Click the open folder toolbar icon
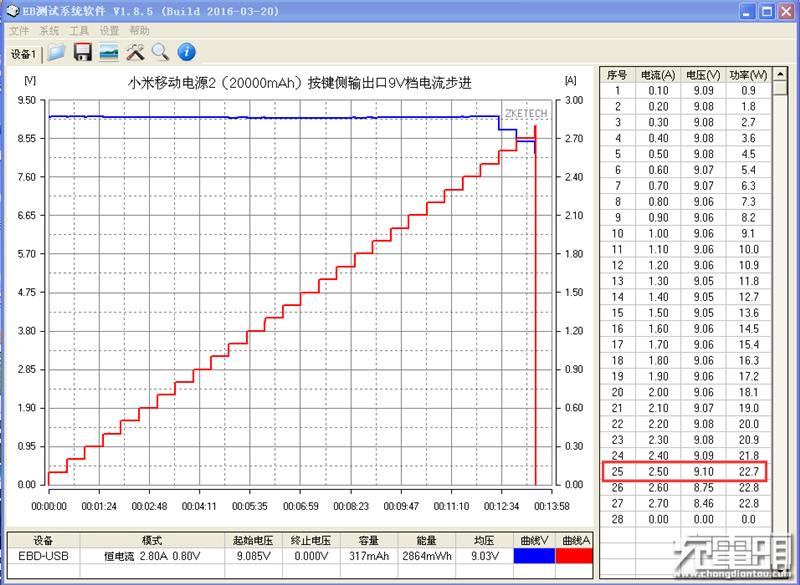The image size is (800, 585). point(57,52)
